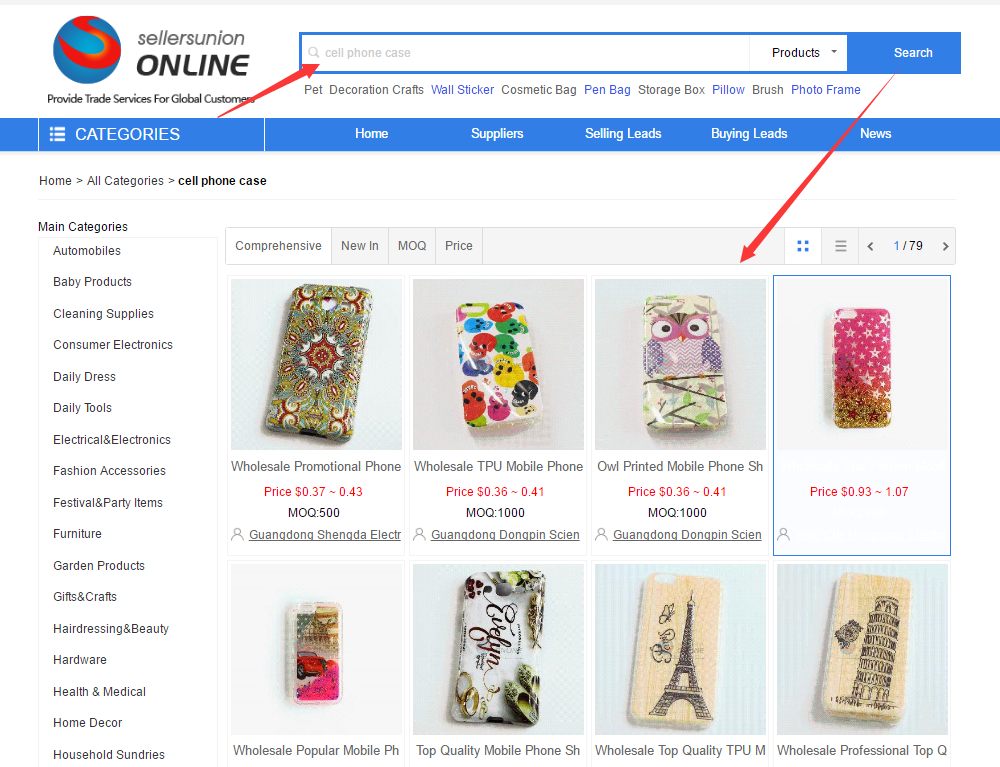Switch to list view layout

840,245
